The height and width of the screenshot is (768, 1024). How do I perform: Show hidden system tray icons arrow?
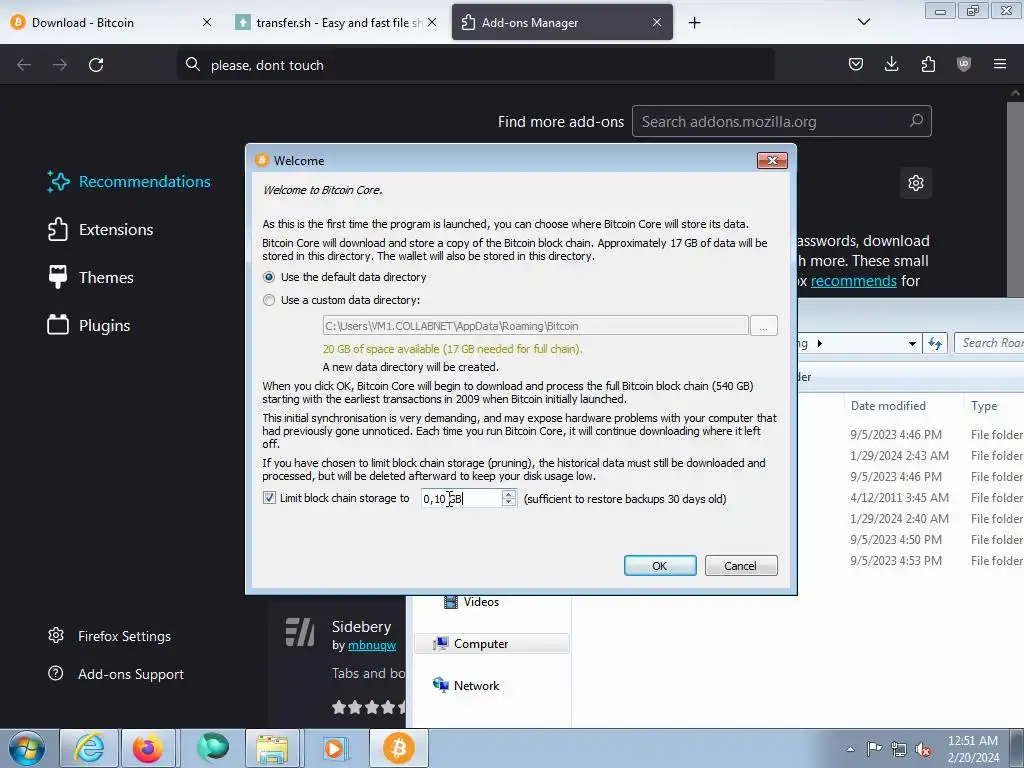850,749
